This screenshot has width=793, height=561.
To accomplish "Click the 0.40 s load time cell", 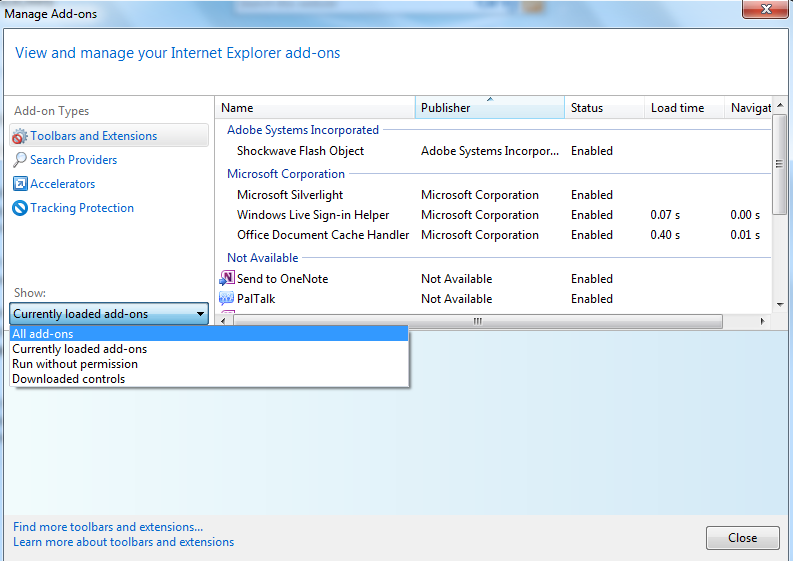I will (665, 235).
